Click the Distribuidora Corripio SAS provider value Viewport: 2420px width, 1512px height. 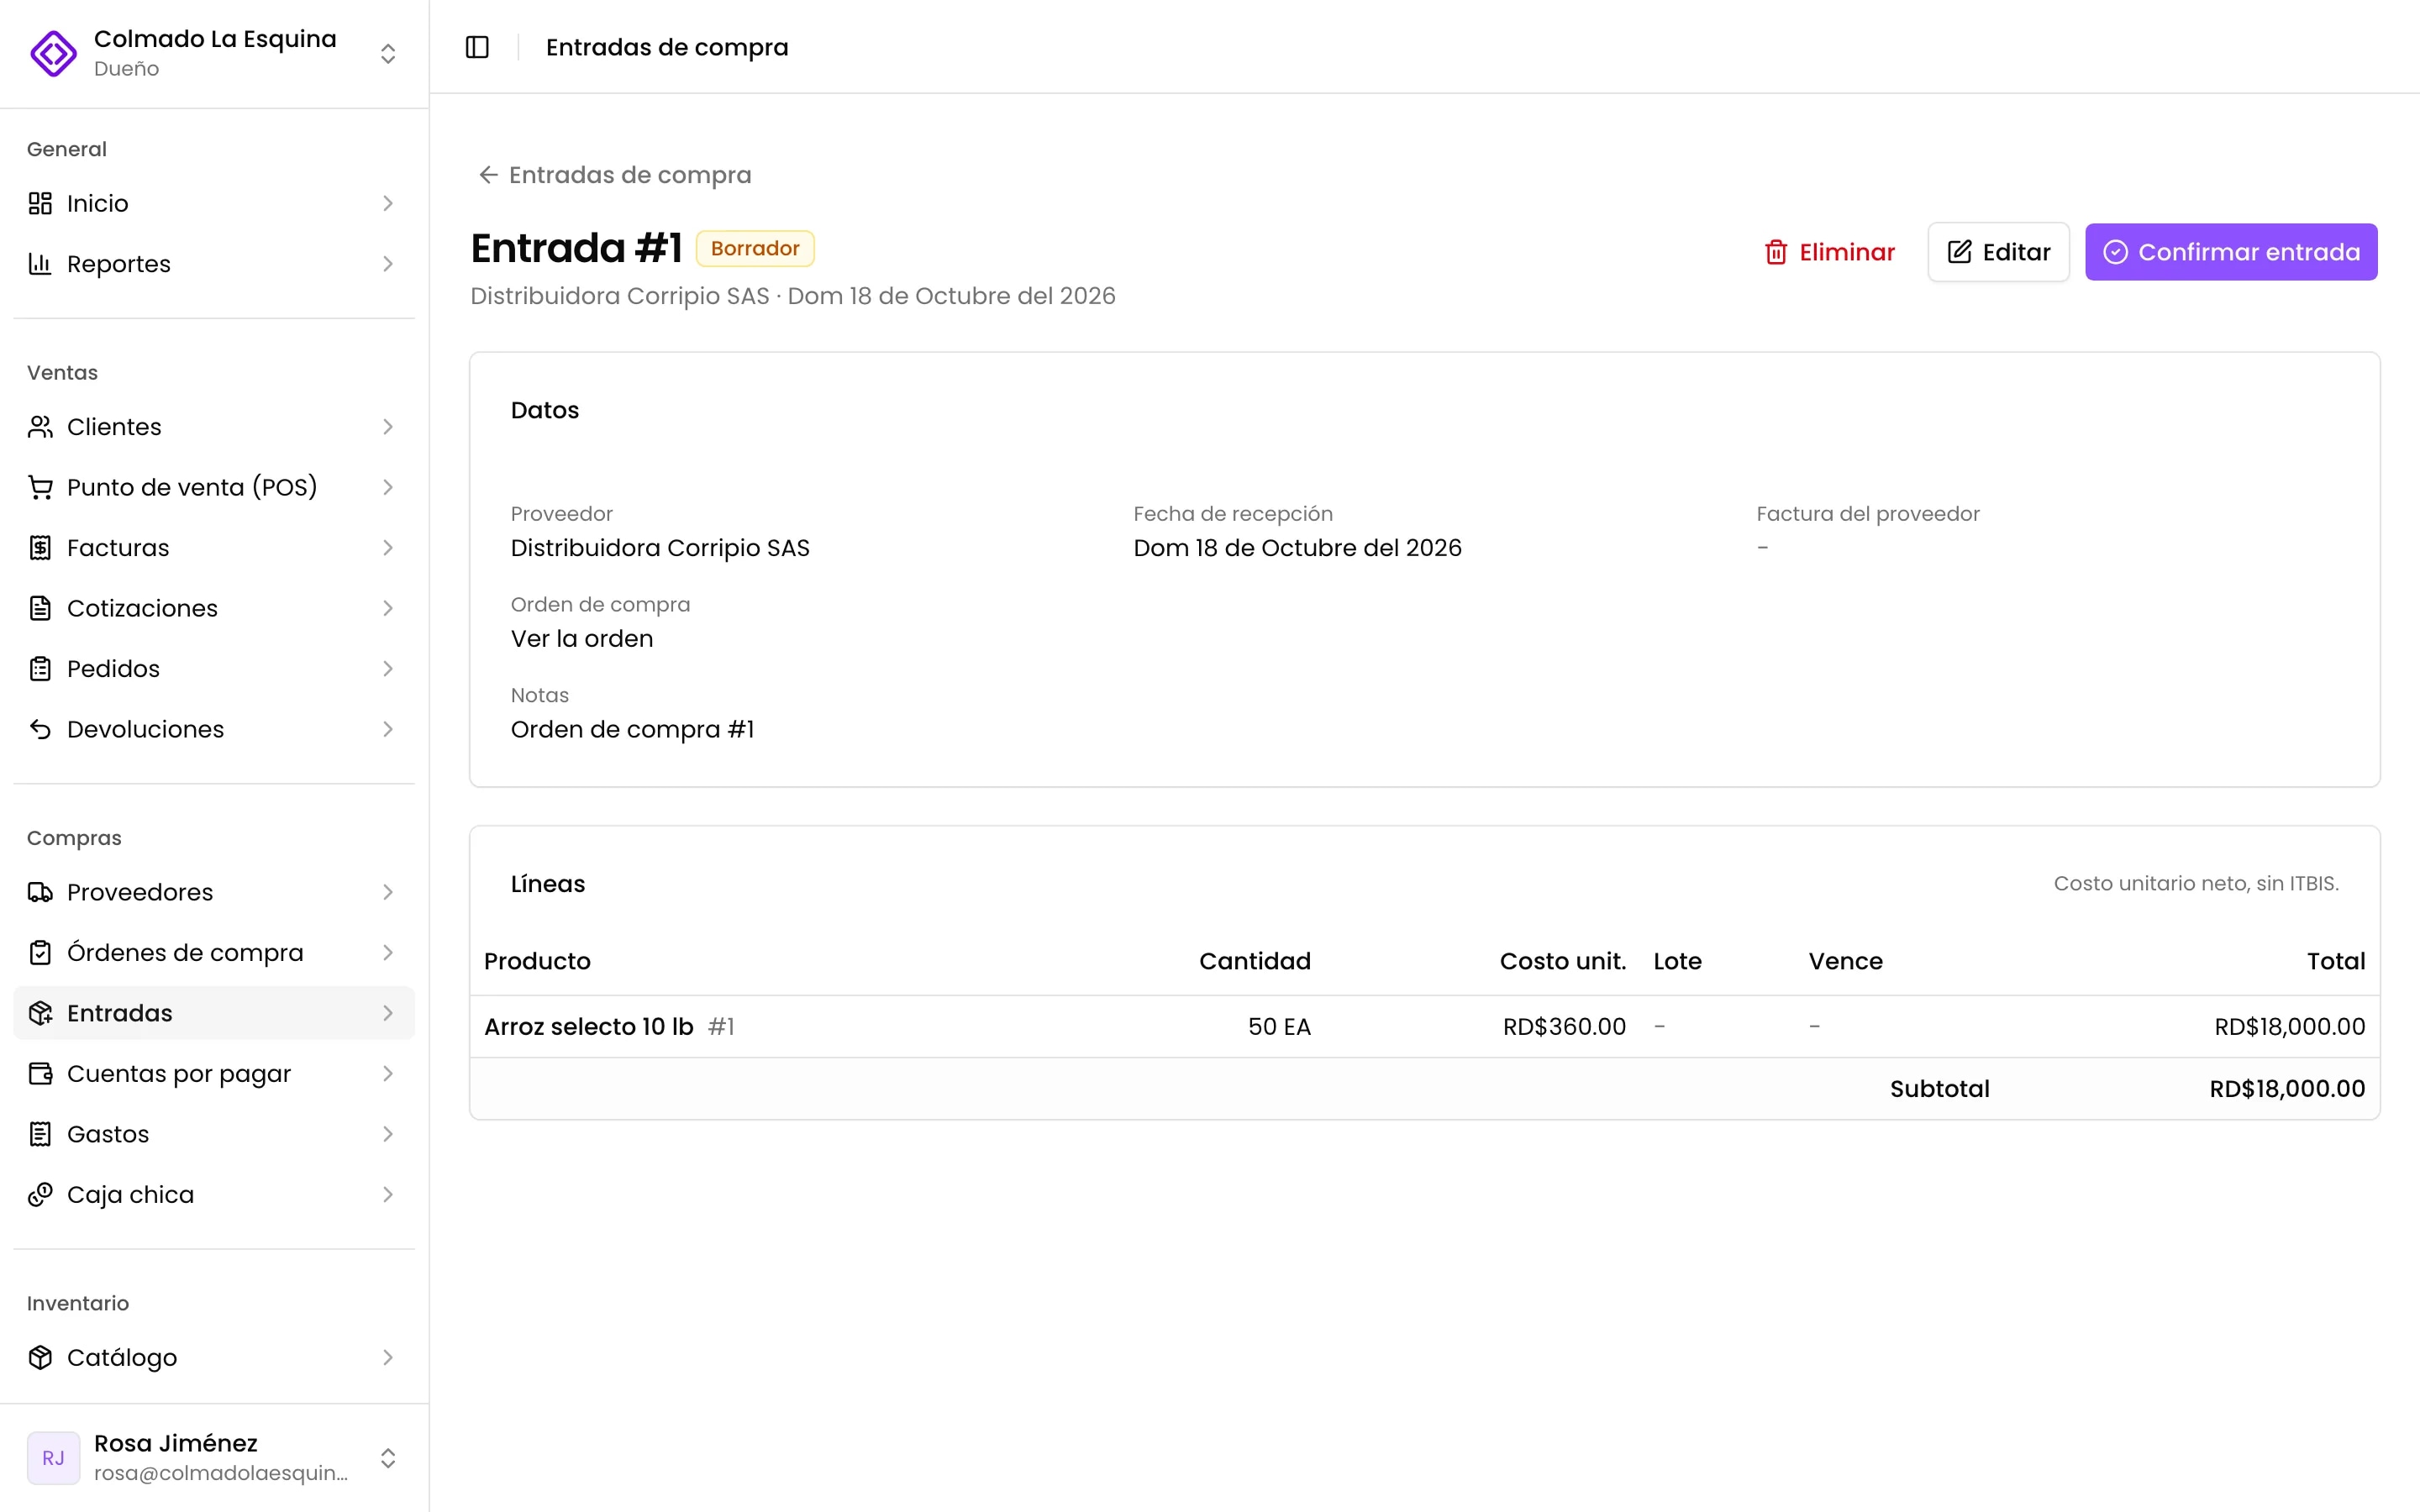click(660, 548)
